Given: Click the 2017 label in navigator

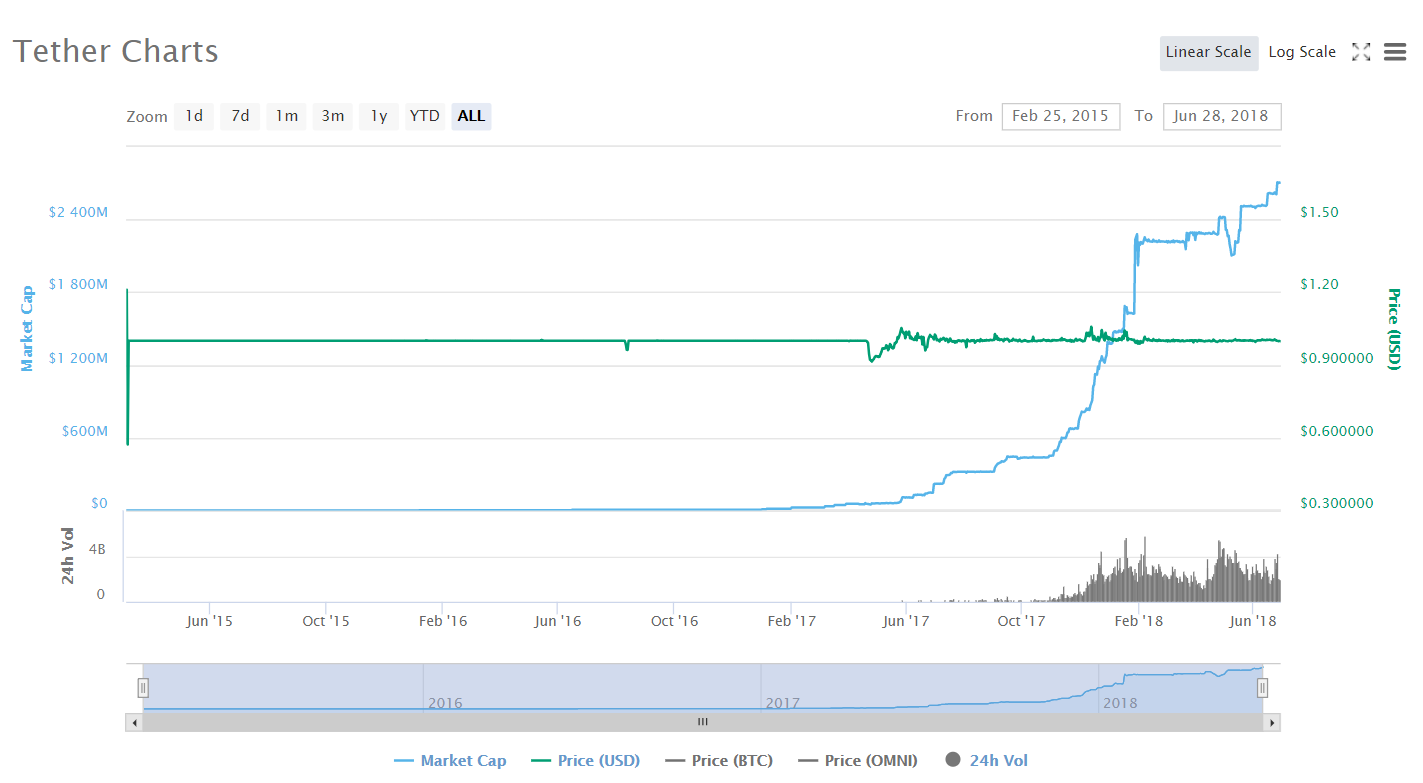Looking at the screenshot, I should coord(782,703).
